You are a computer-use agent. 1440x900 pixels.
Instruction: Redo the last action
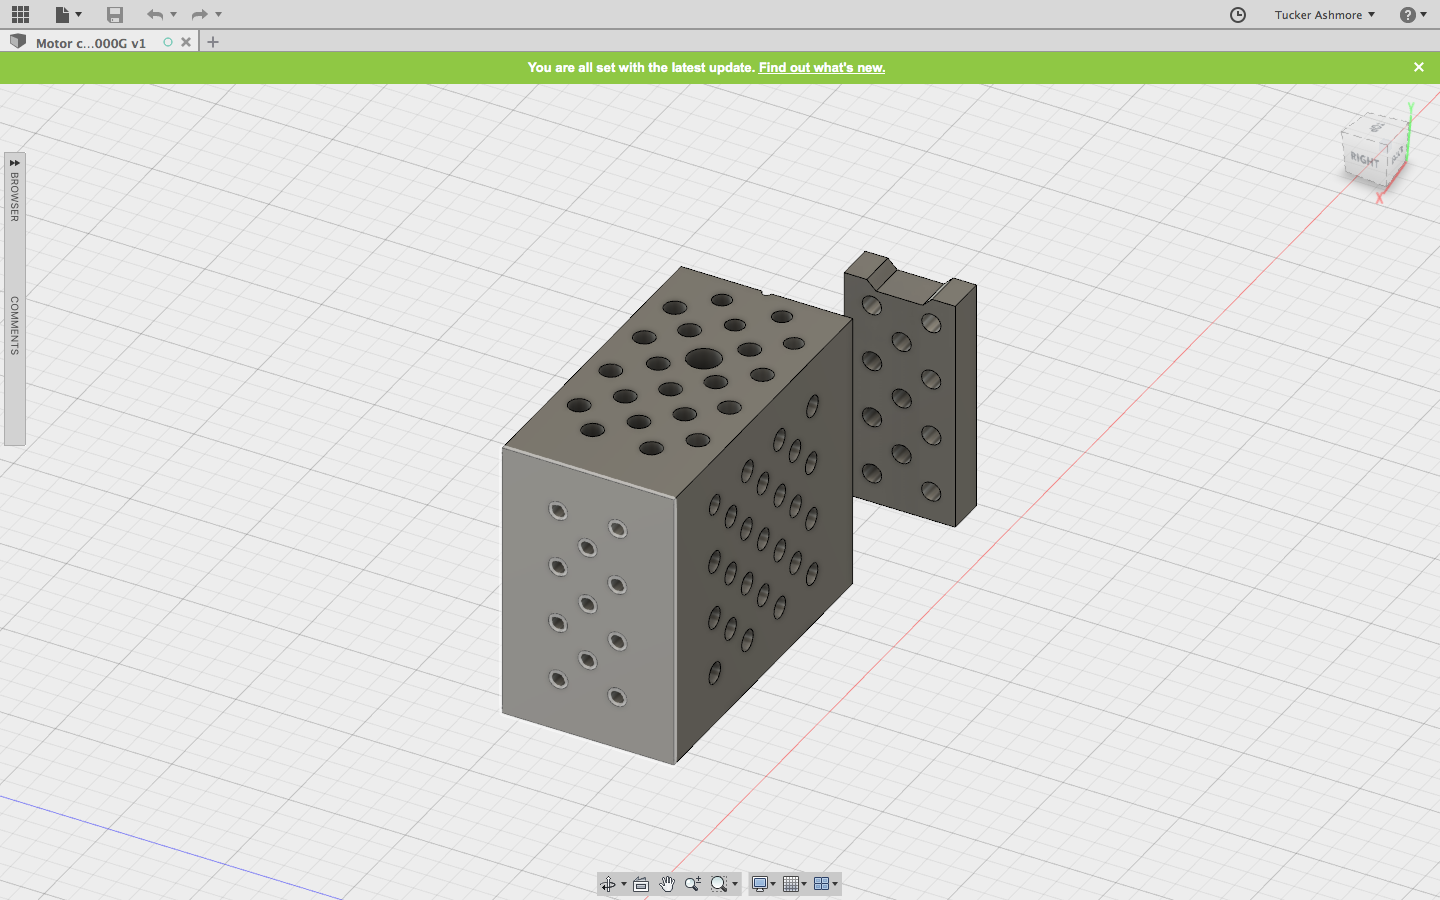click(199, 14)
